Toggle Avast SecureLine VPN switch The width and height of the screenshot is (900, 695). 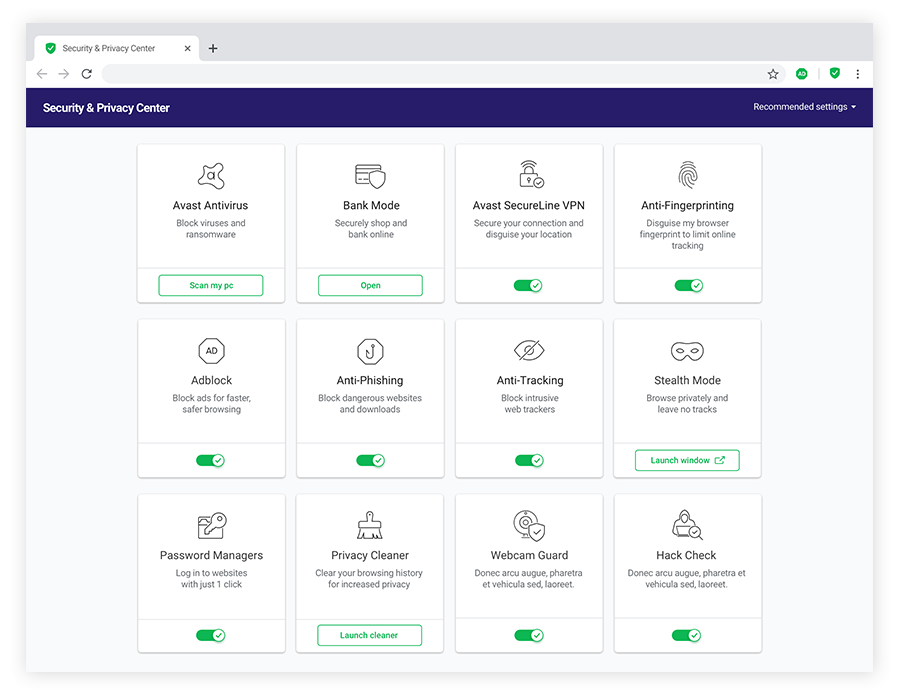pyautogui.click(x=528, y=285)
